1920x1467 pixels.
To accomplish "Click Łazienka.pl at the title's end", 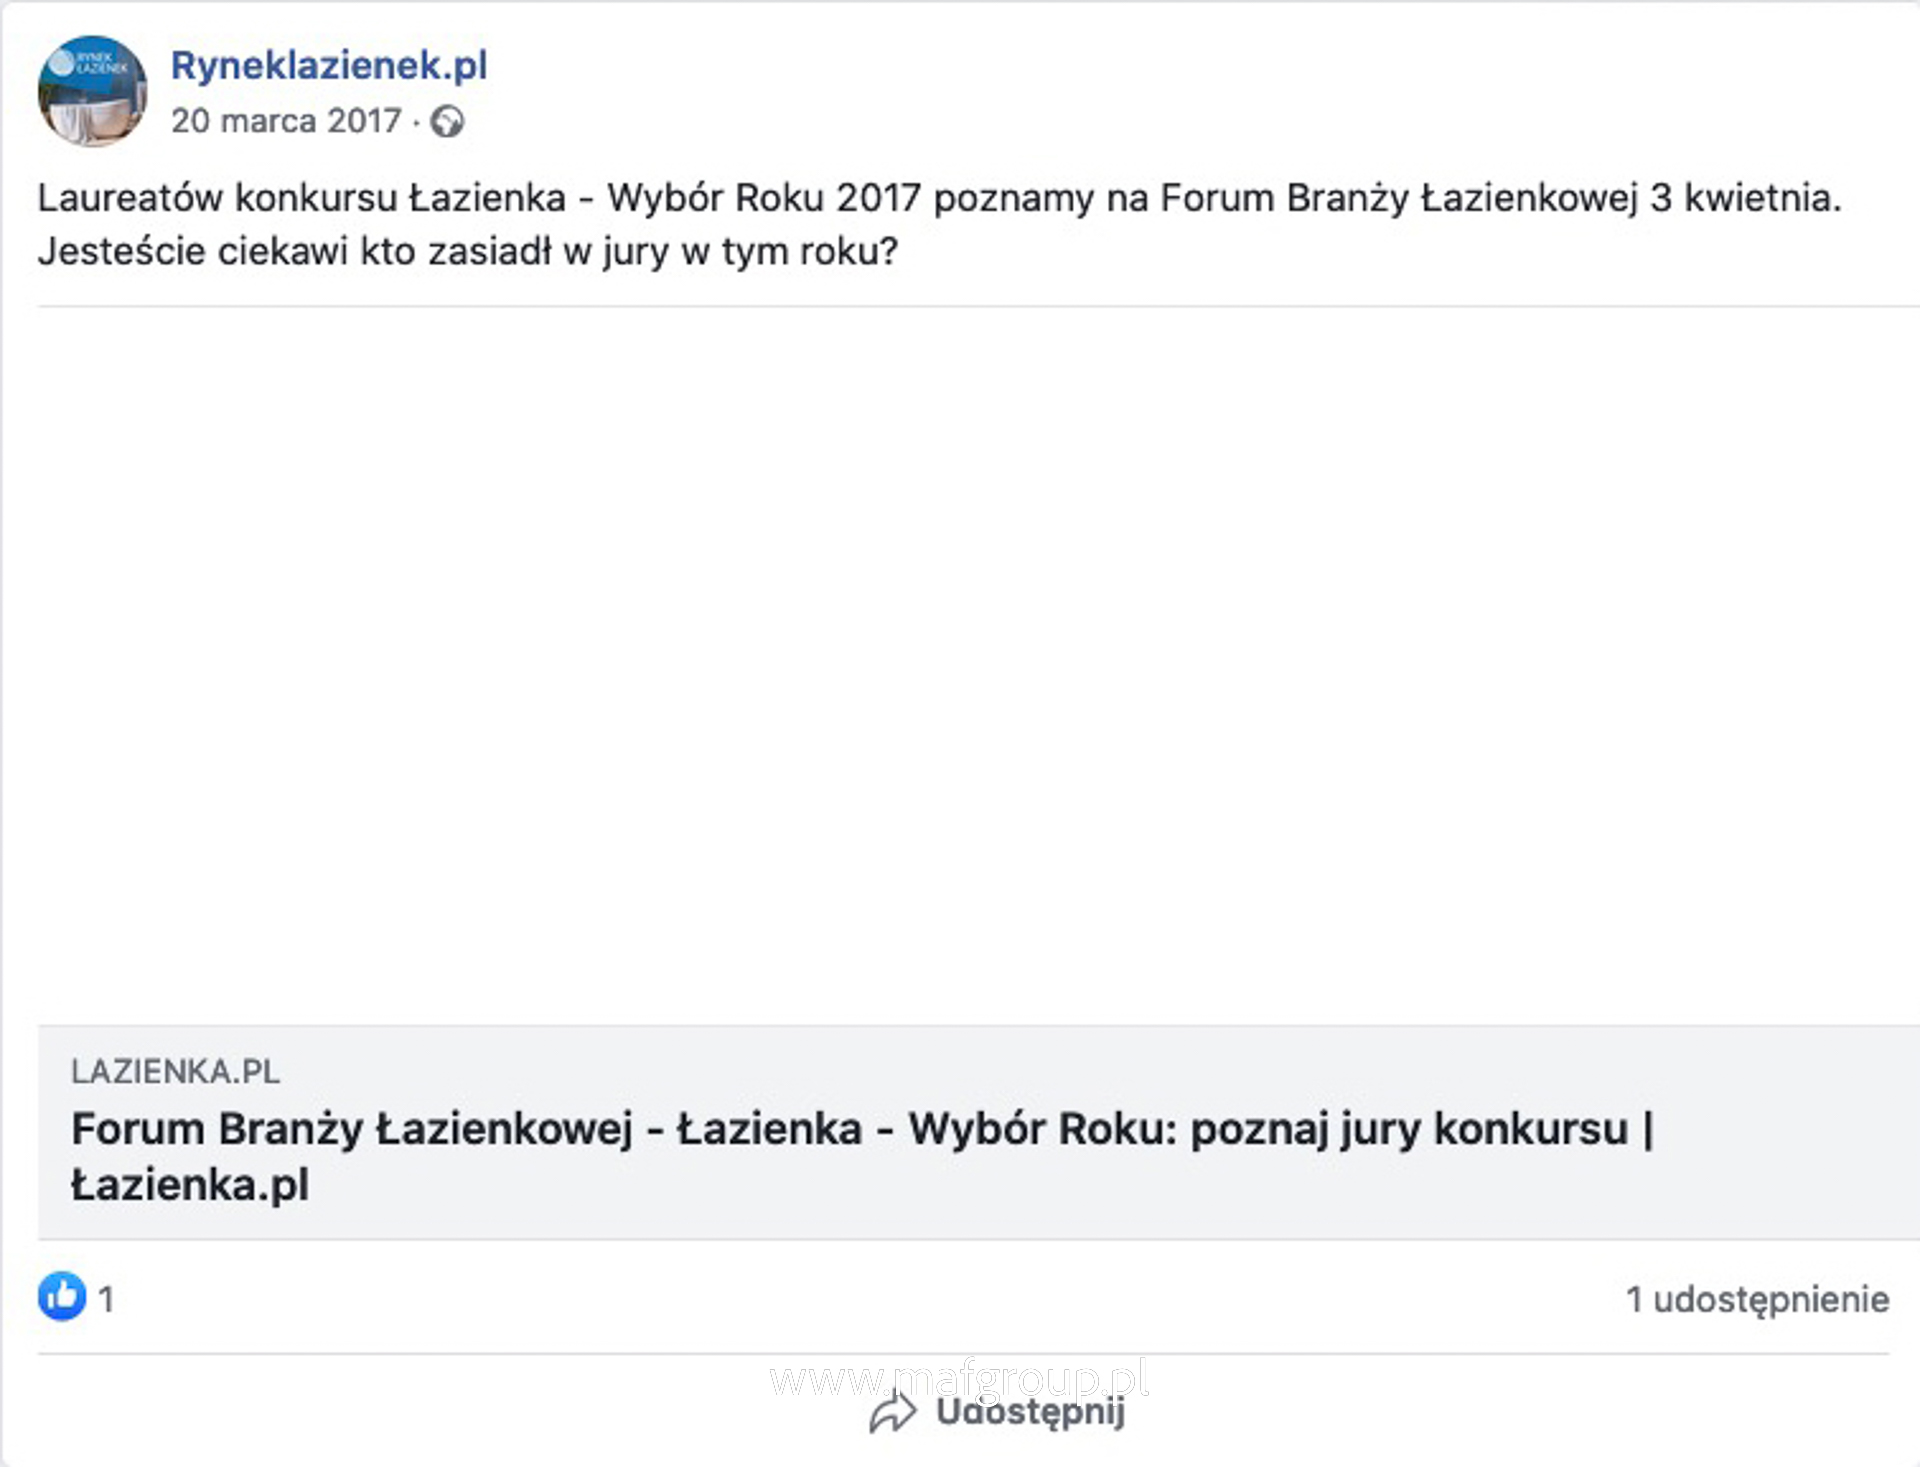I will [190, 1186].
